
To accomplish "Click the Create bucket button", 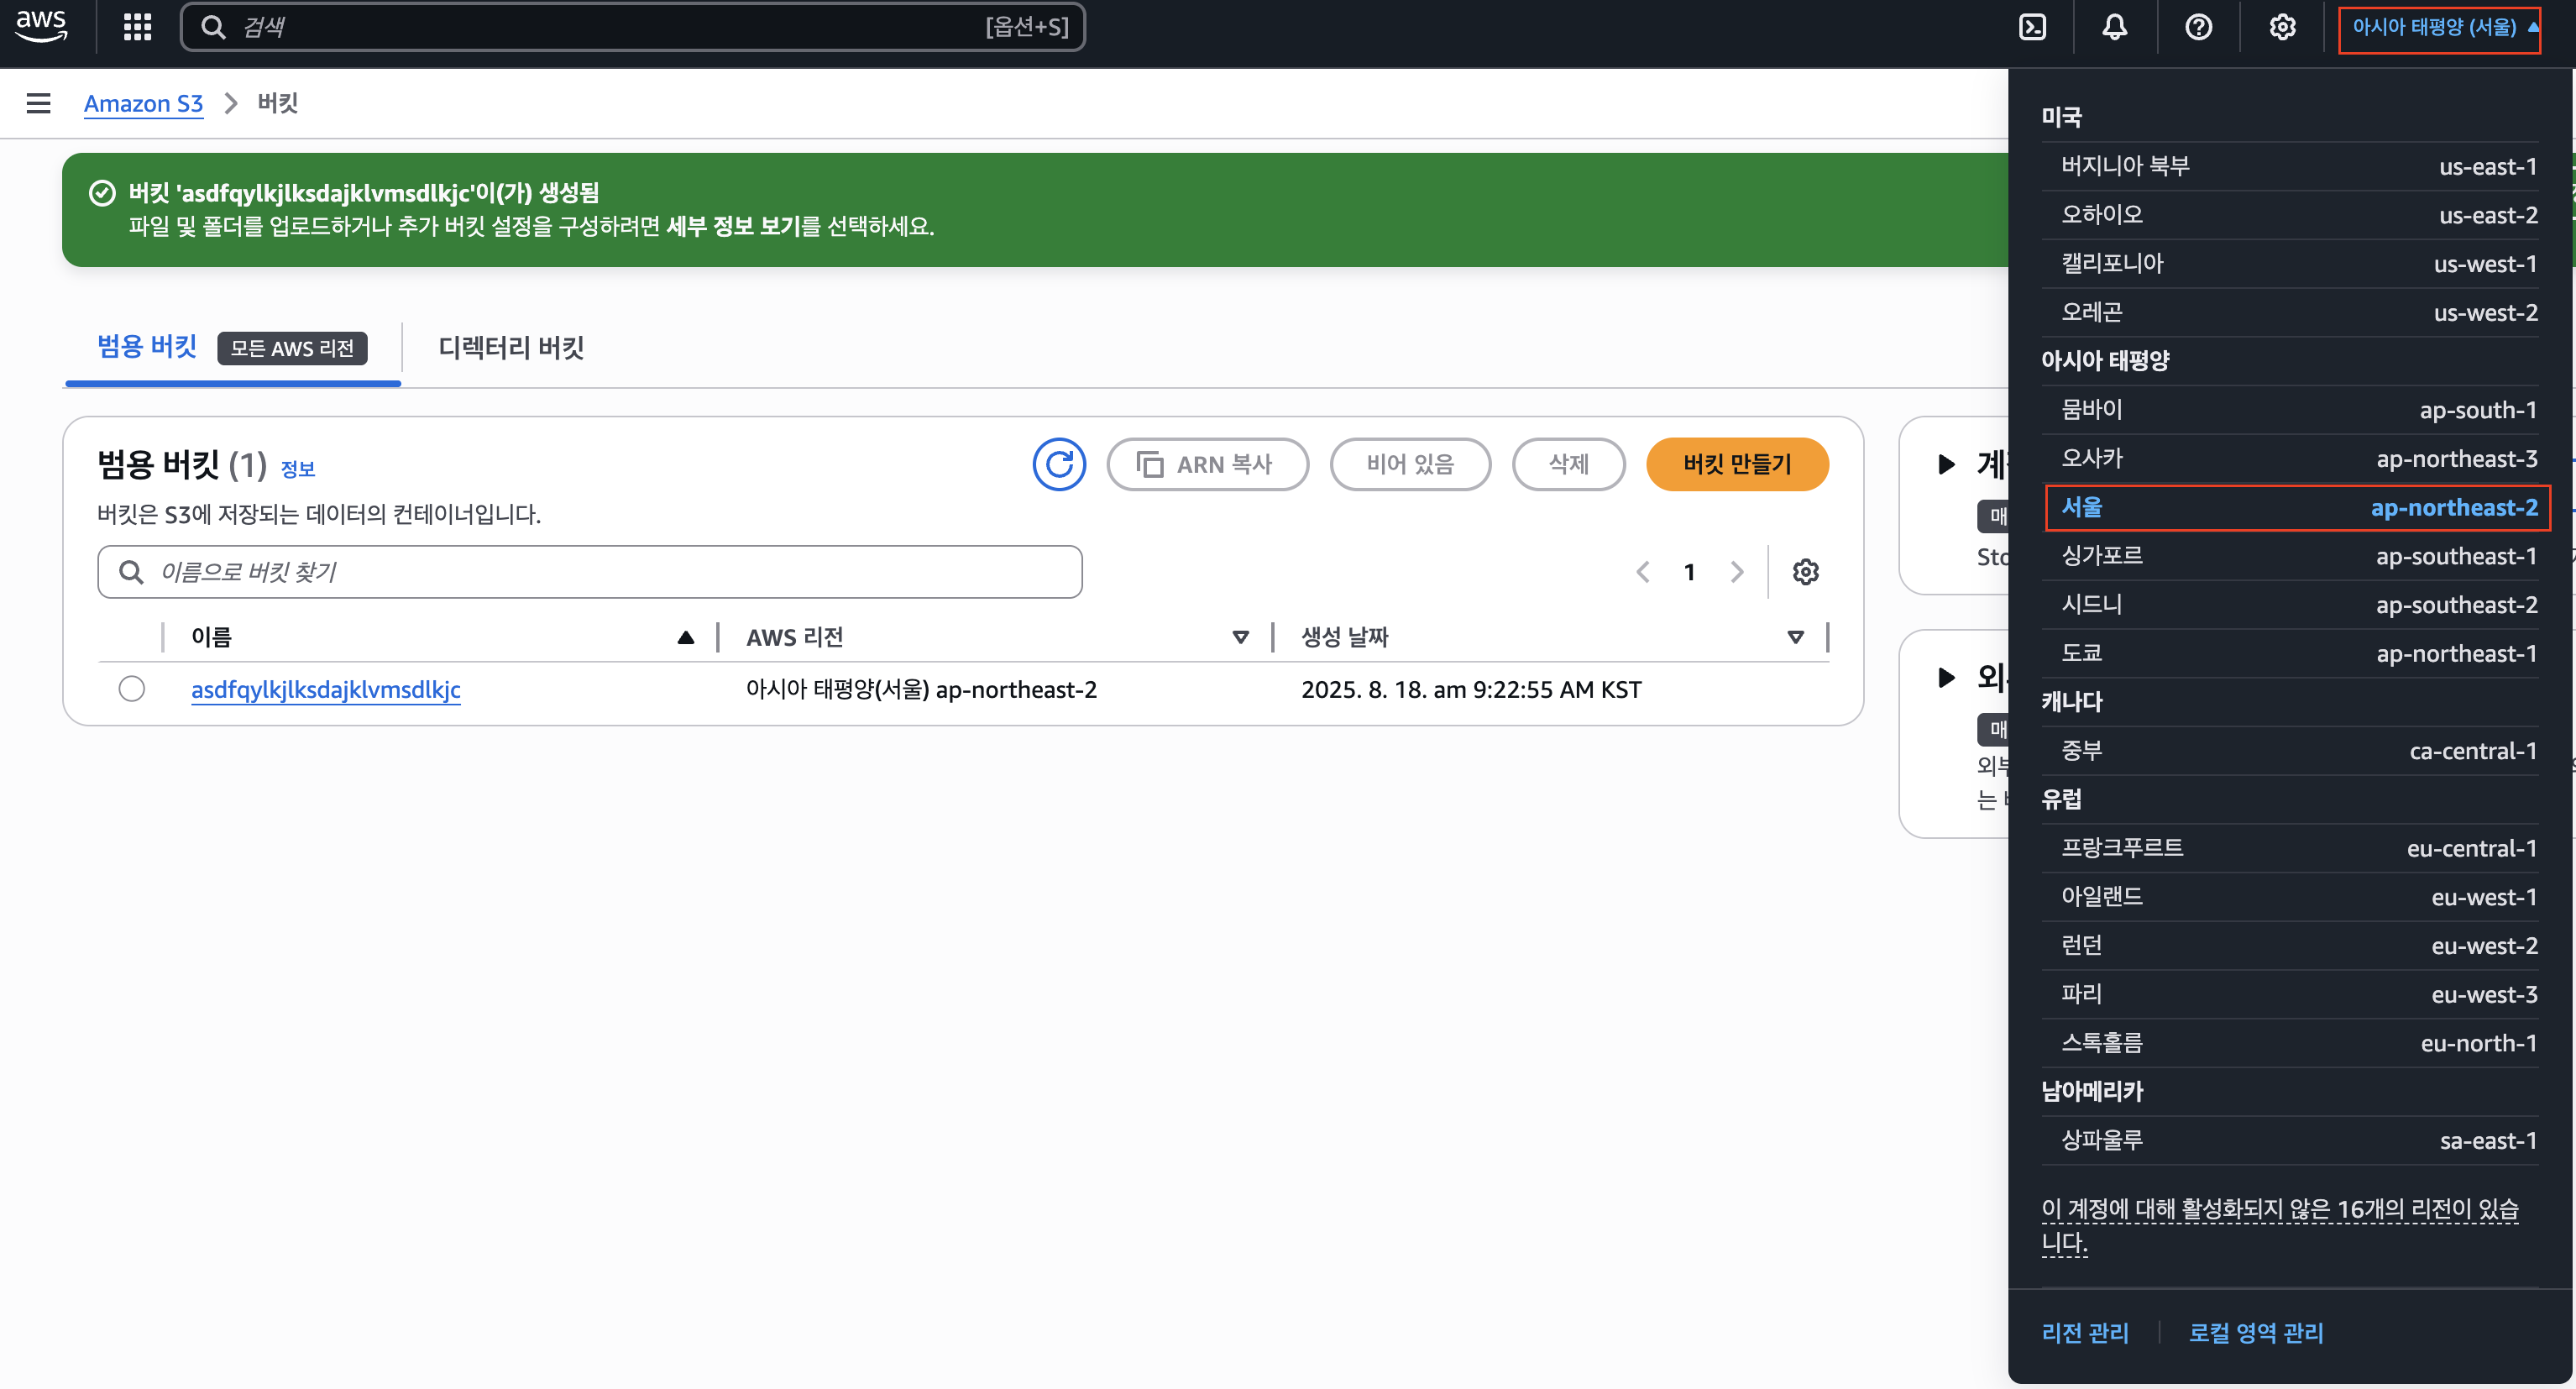I will (x=1736, y=464).
